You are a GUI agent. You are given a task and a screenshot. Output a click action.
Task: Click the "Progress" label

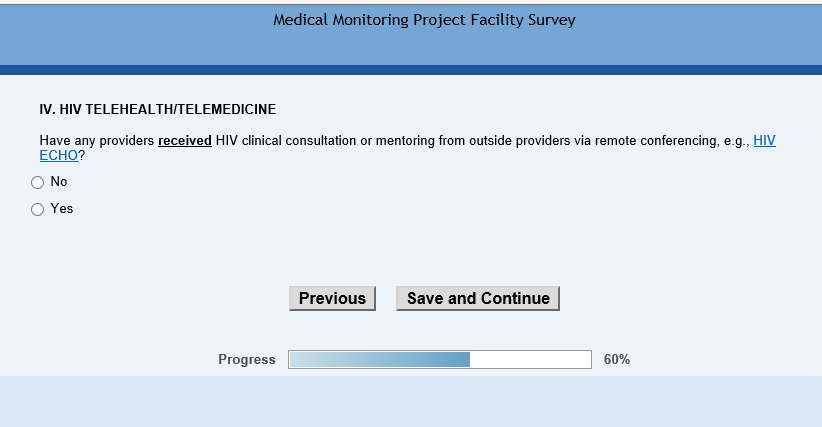[247, 360]
